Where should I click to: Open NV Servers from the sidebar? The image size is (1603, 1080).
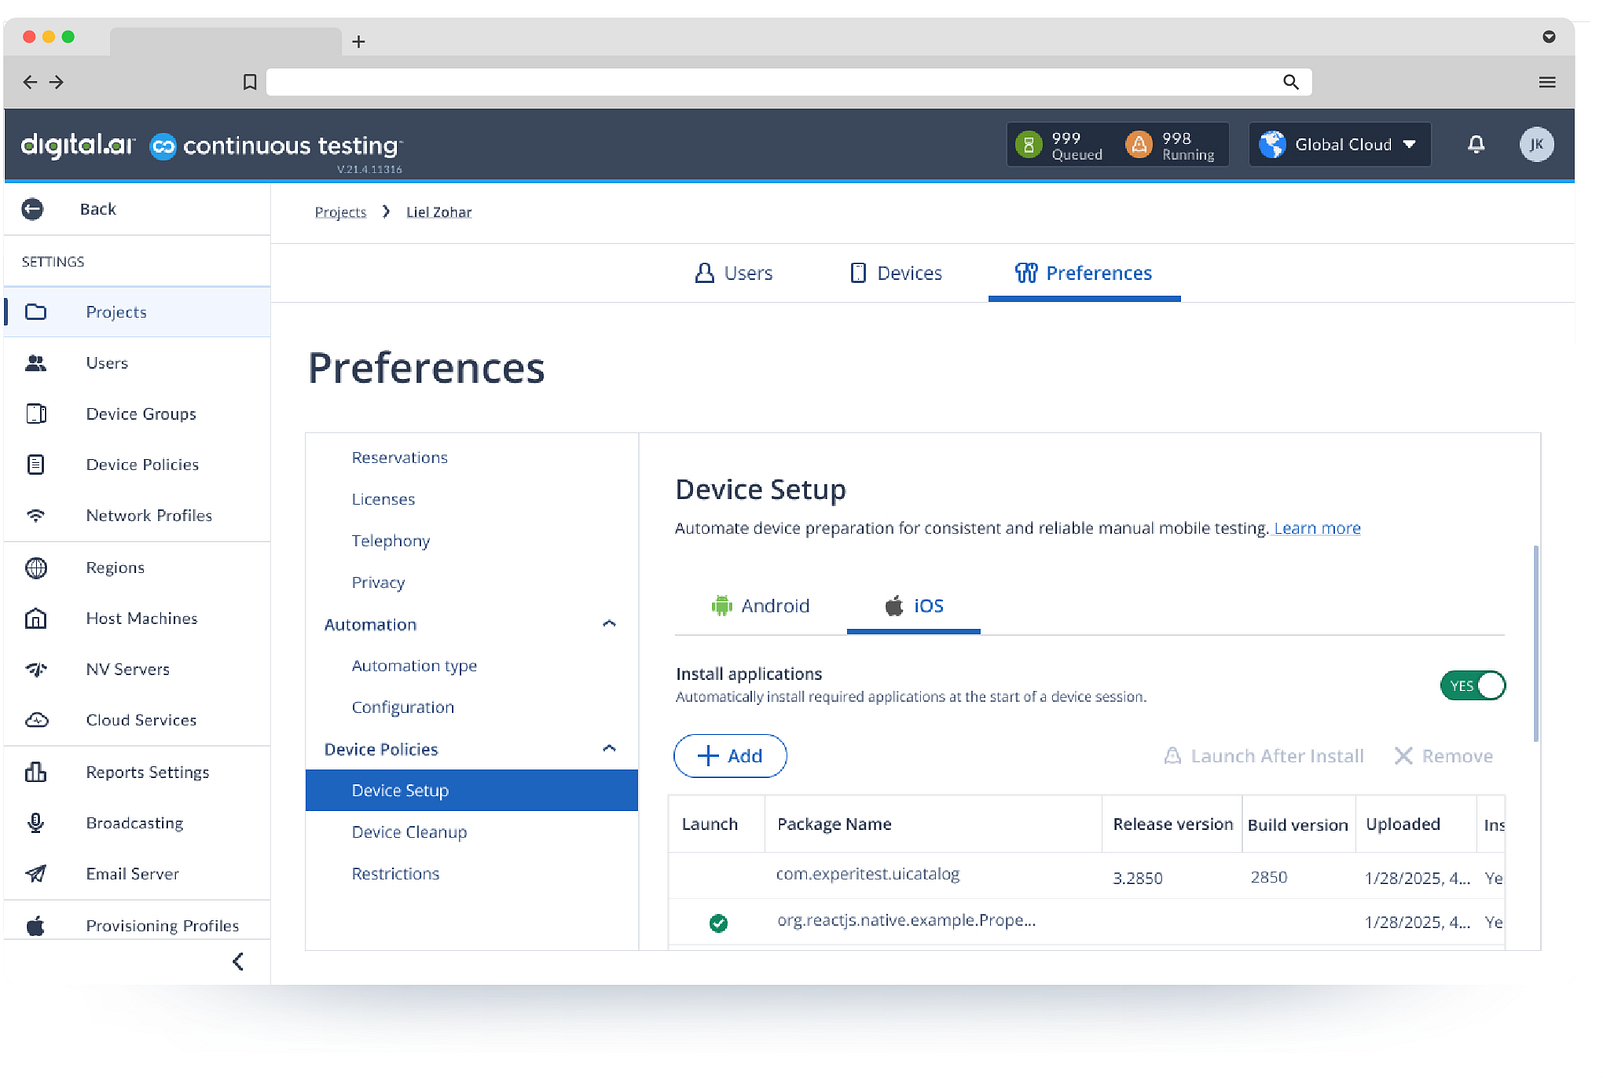click(x=127, y=669)
